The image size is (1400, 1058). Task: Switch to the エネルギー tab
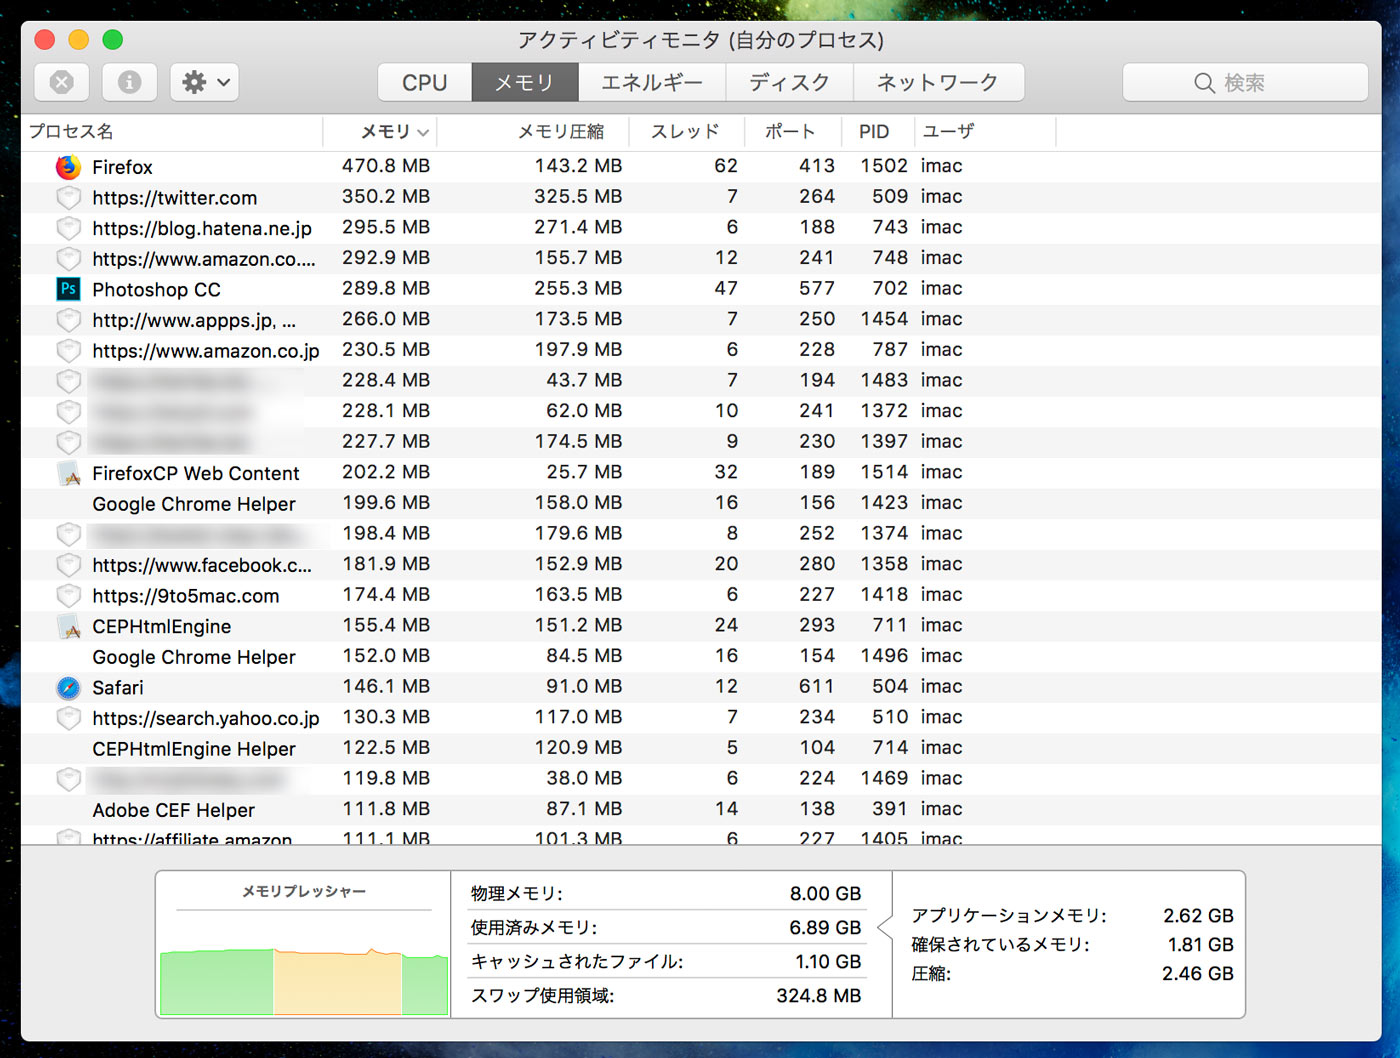tap(652, 83)
